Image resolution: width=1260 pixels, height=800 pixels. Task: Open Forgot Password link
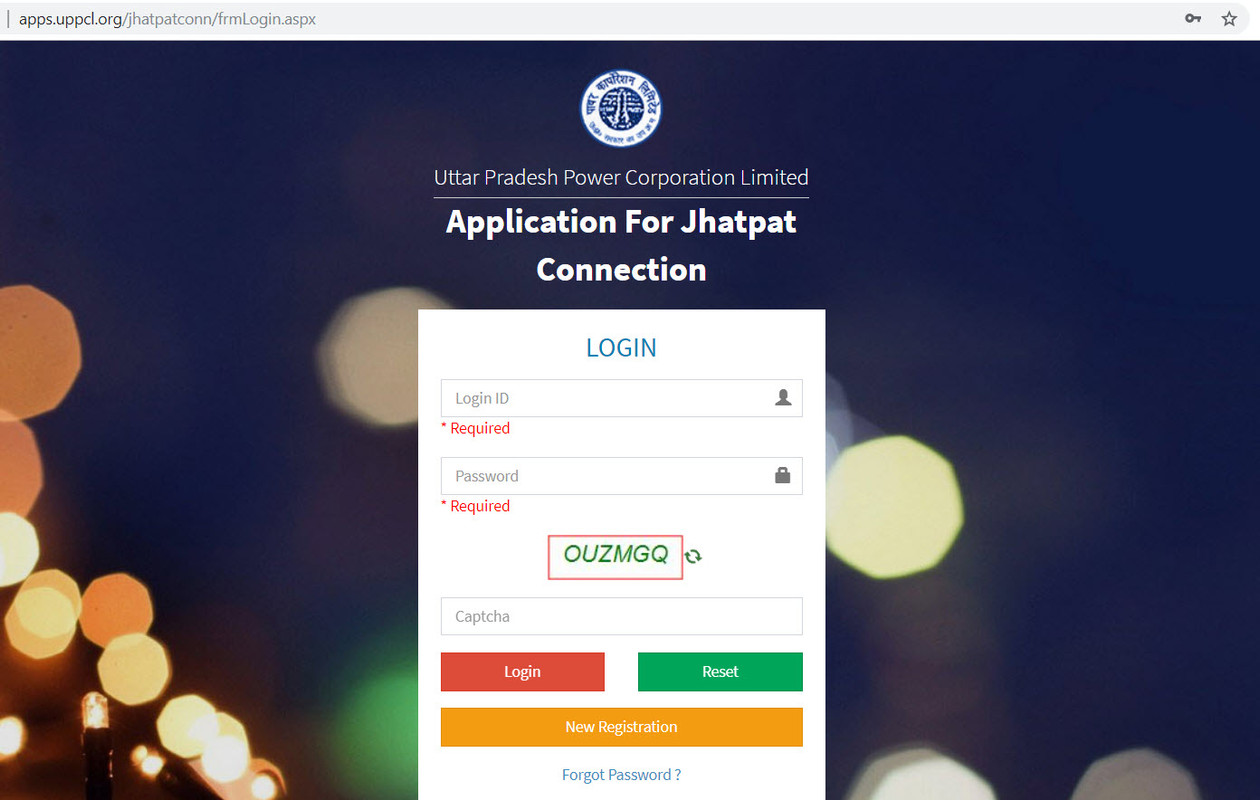click(621, 775)
